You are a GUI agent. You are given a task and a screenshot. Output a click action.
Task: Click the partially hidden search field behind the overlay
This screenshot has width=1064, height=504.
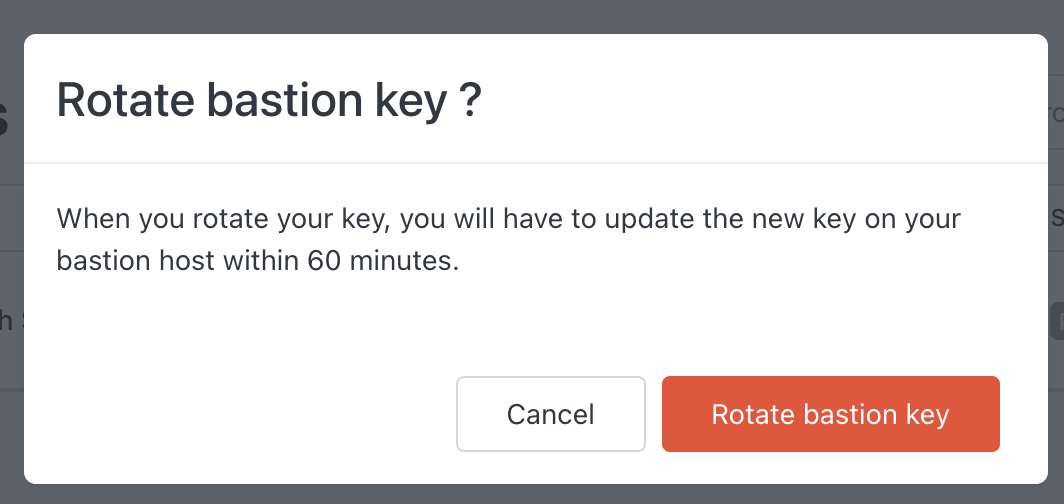pos(1056,113)
